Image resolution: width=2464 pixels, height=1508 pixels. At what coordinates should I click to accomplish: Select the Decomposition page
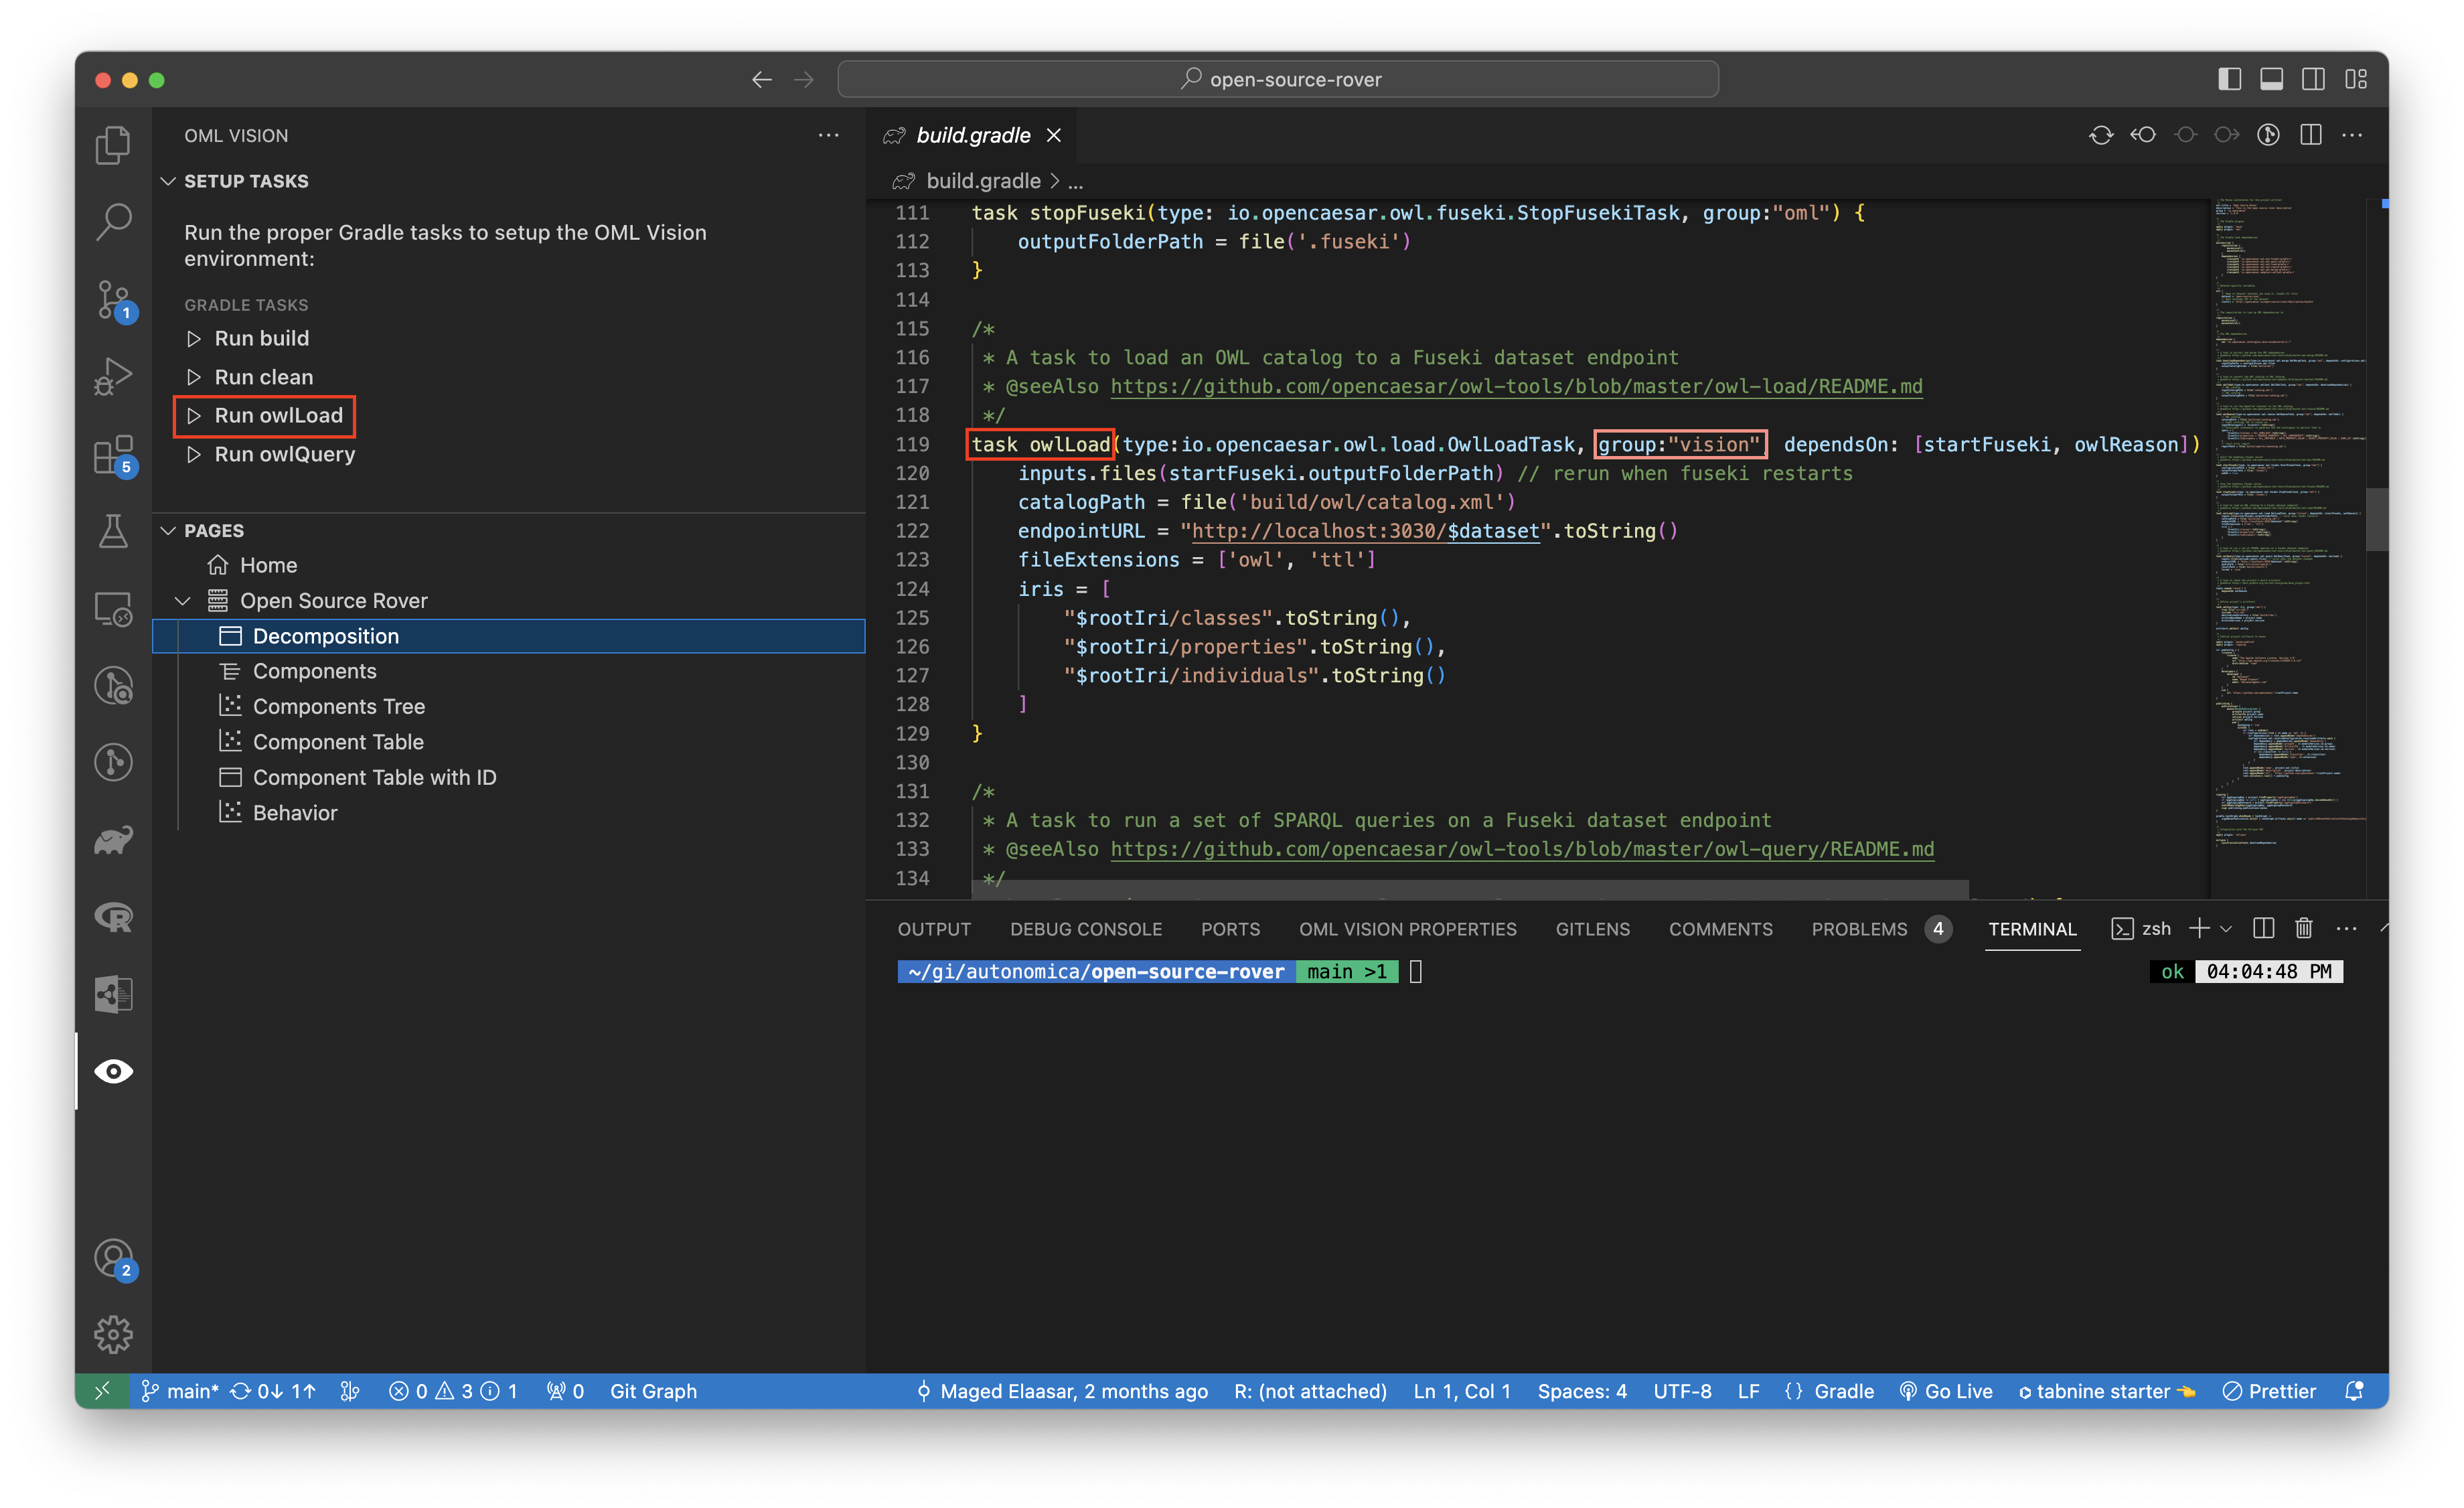(508, 636)
